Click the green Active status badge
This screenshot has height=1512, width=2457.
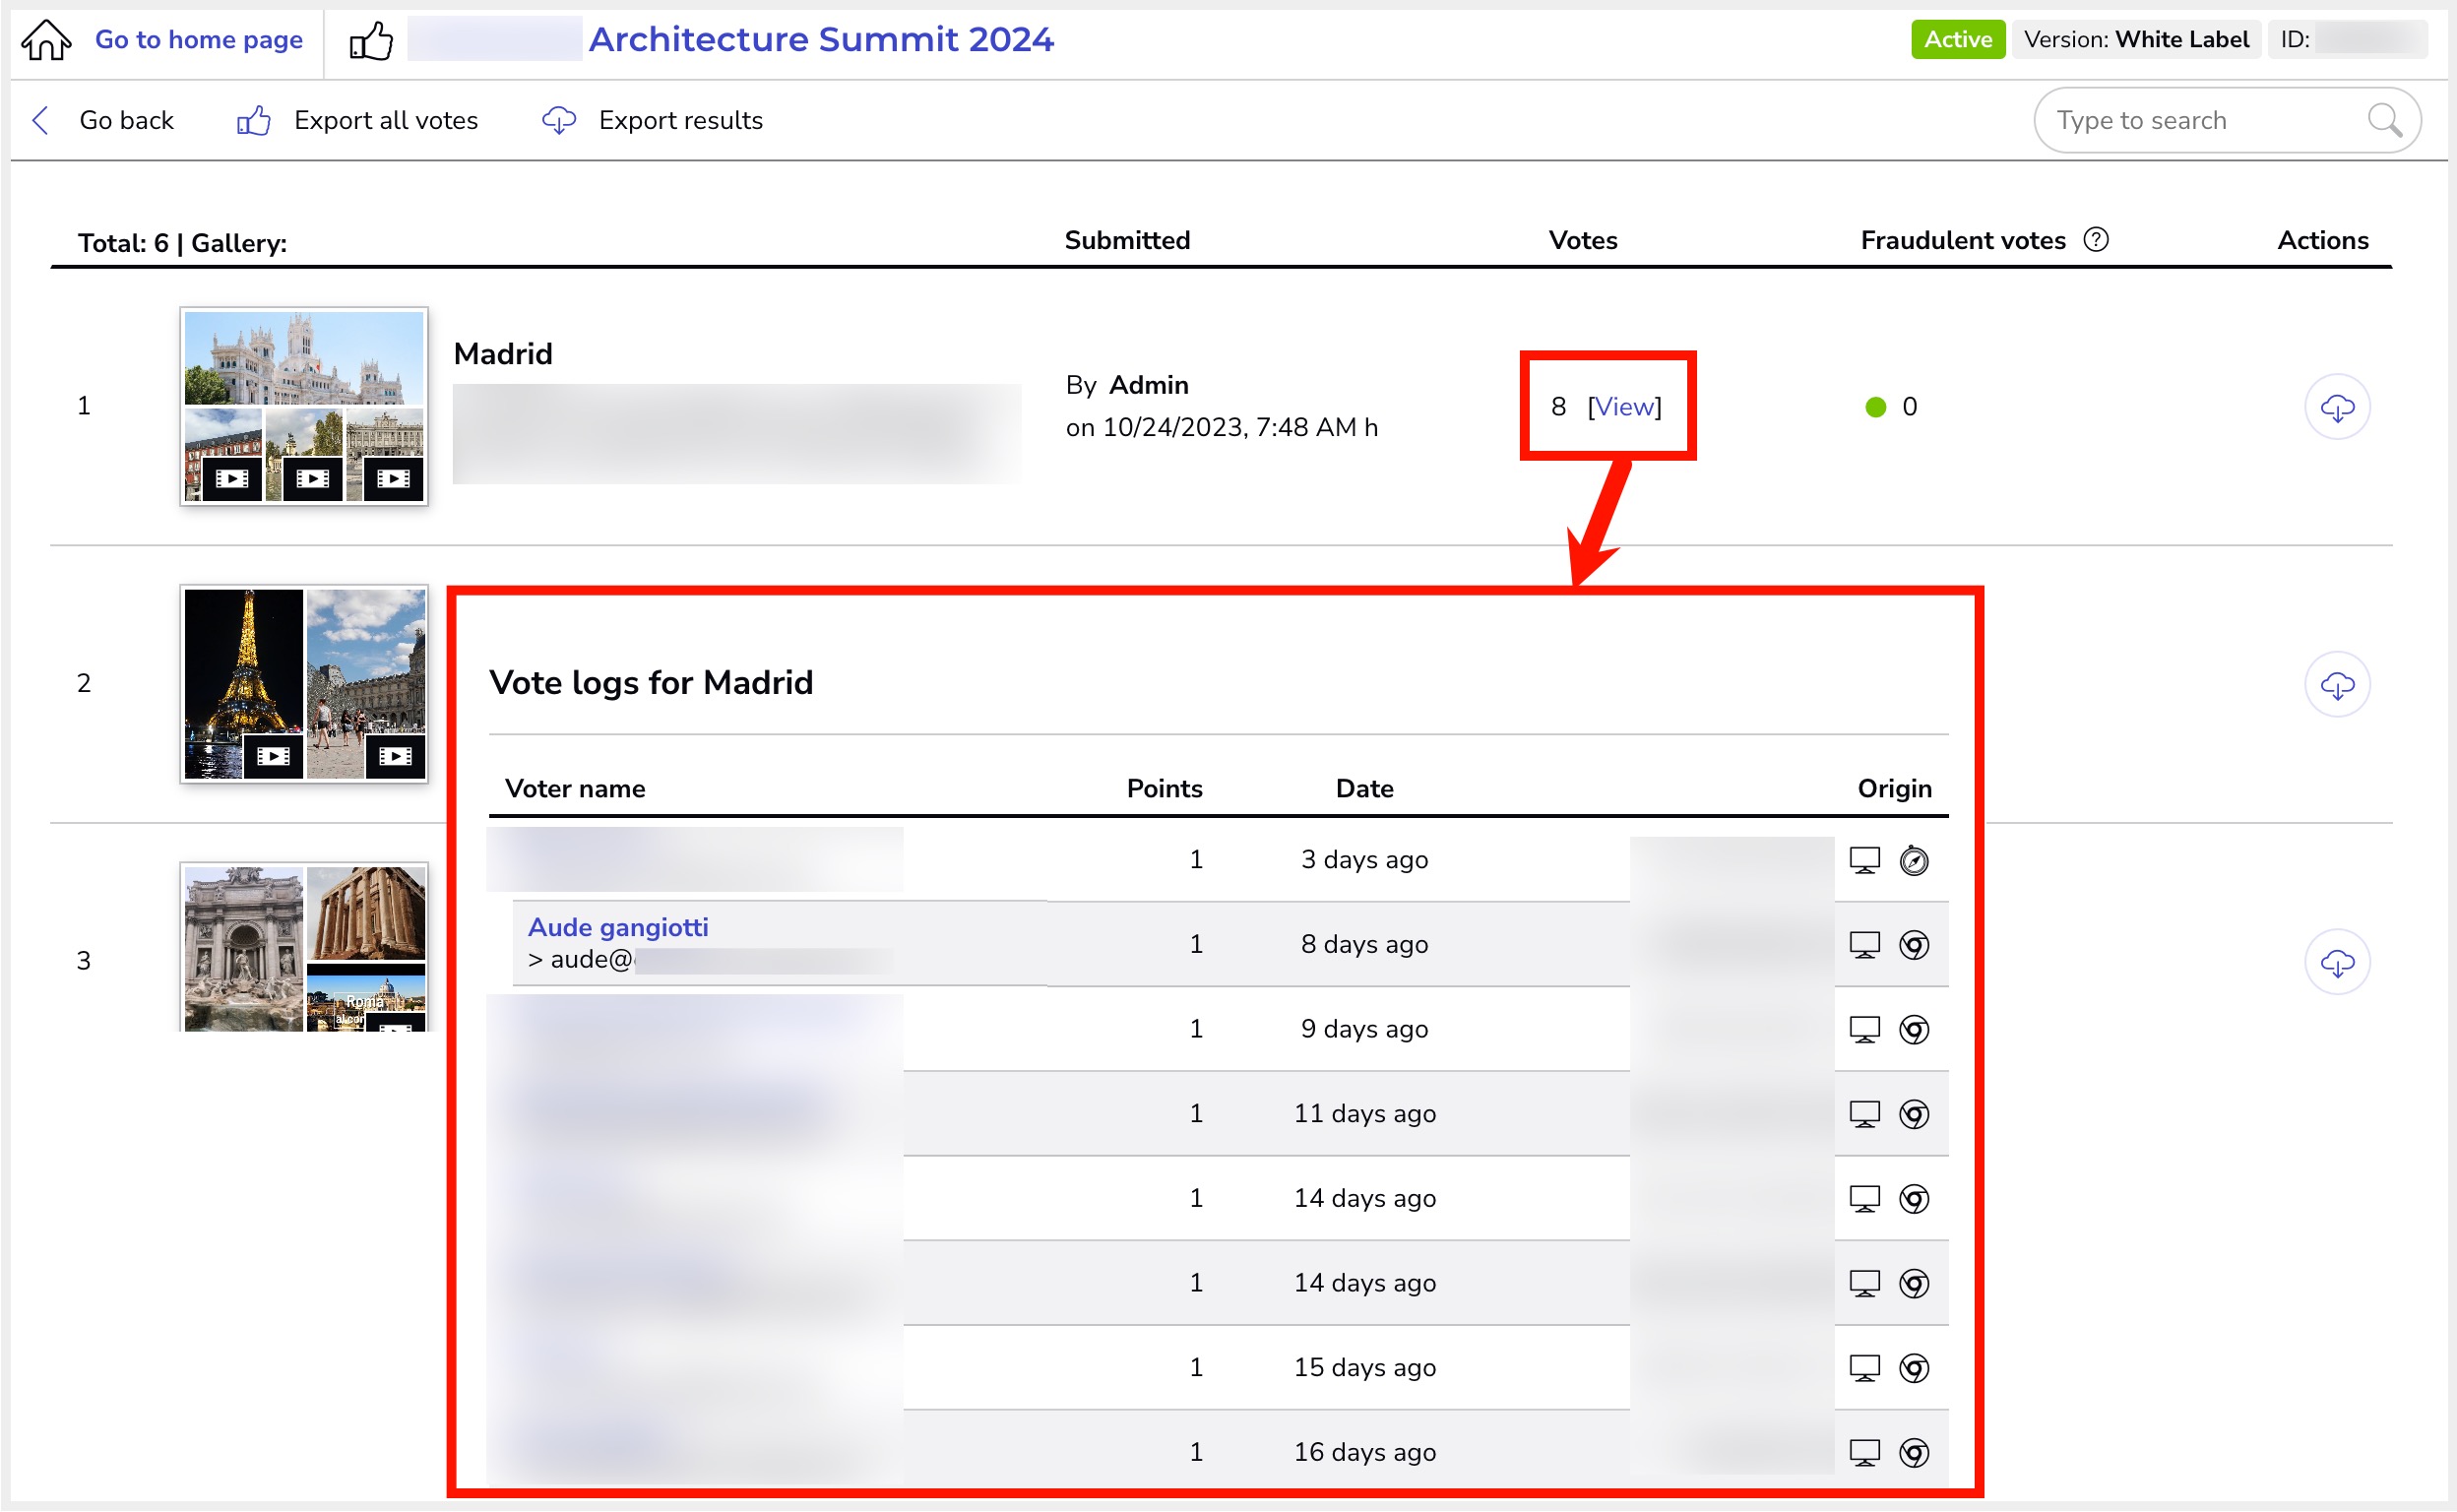click(x=1957, y=40)
